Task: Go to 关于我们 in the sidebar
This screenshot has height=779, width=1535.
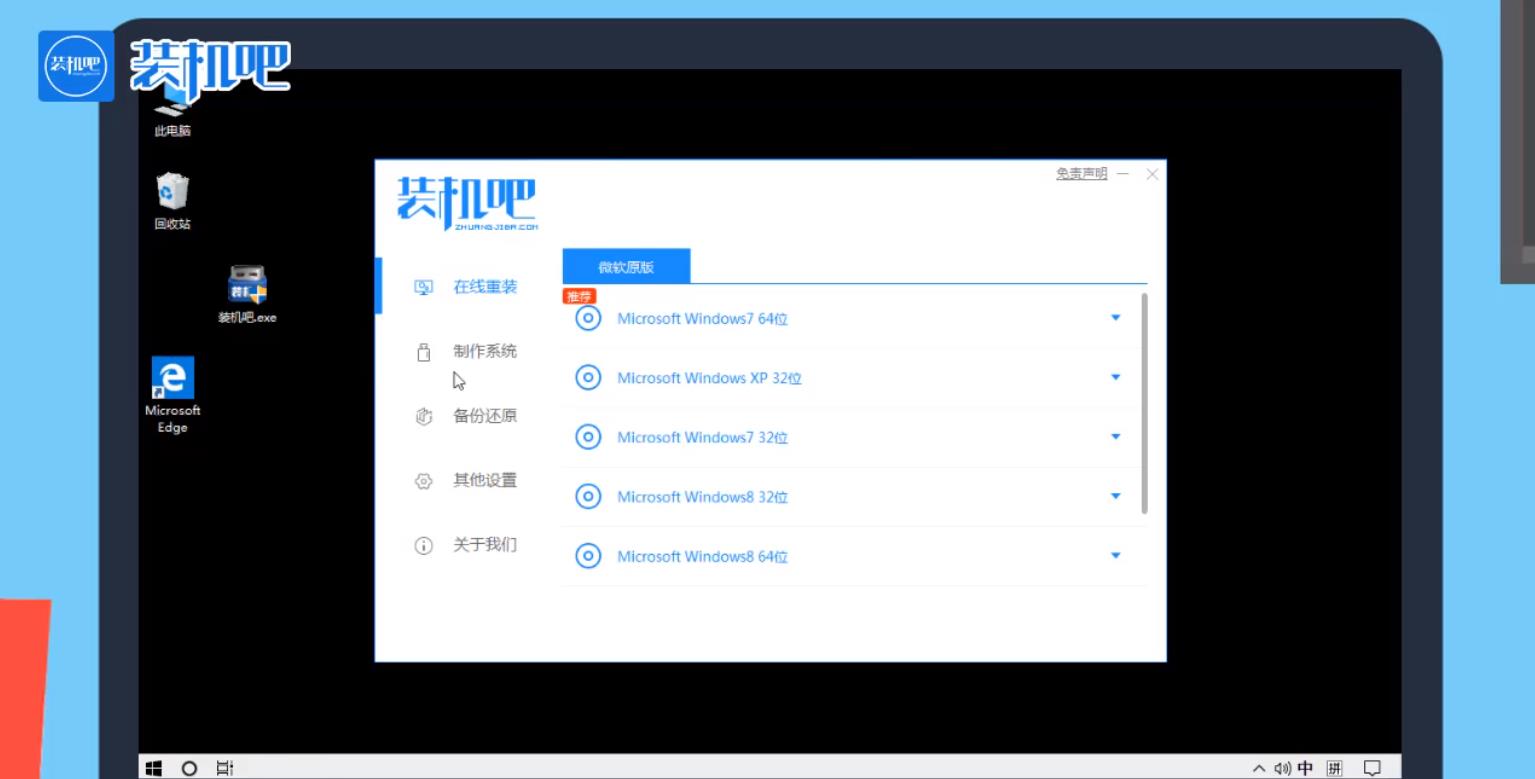Action: pos(485,545)
